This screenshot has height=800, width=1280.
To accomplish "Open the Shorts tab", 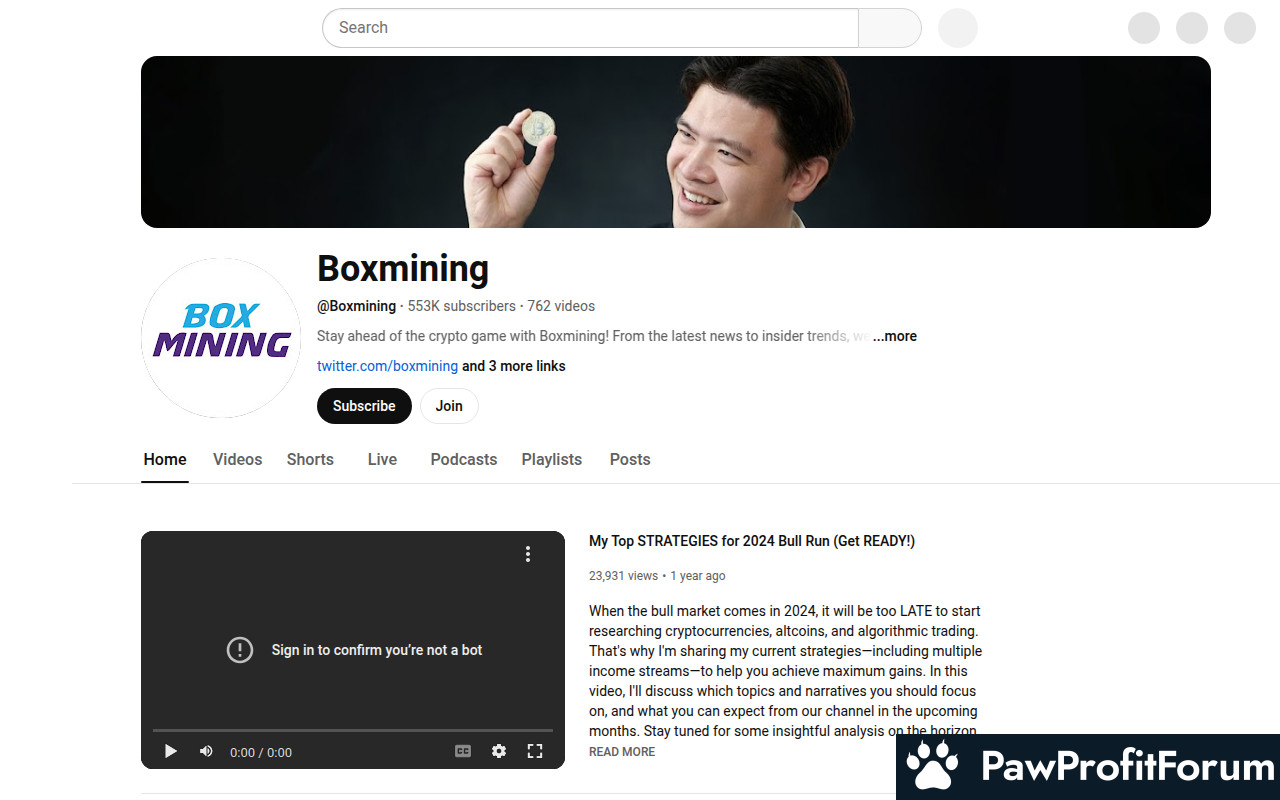I will tap(310, 460).
